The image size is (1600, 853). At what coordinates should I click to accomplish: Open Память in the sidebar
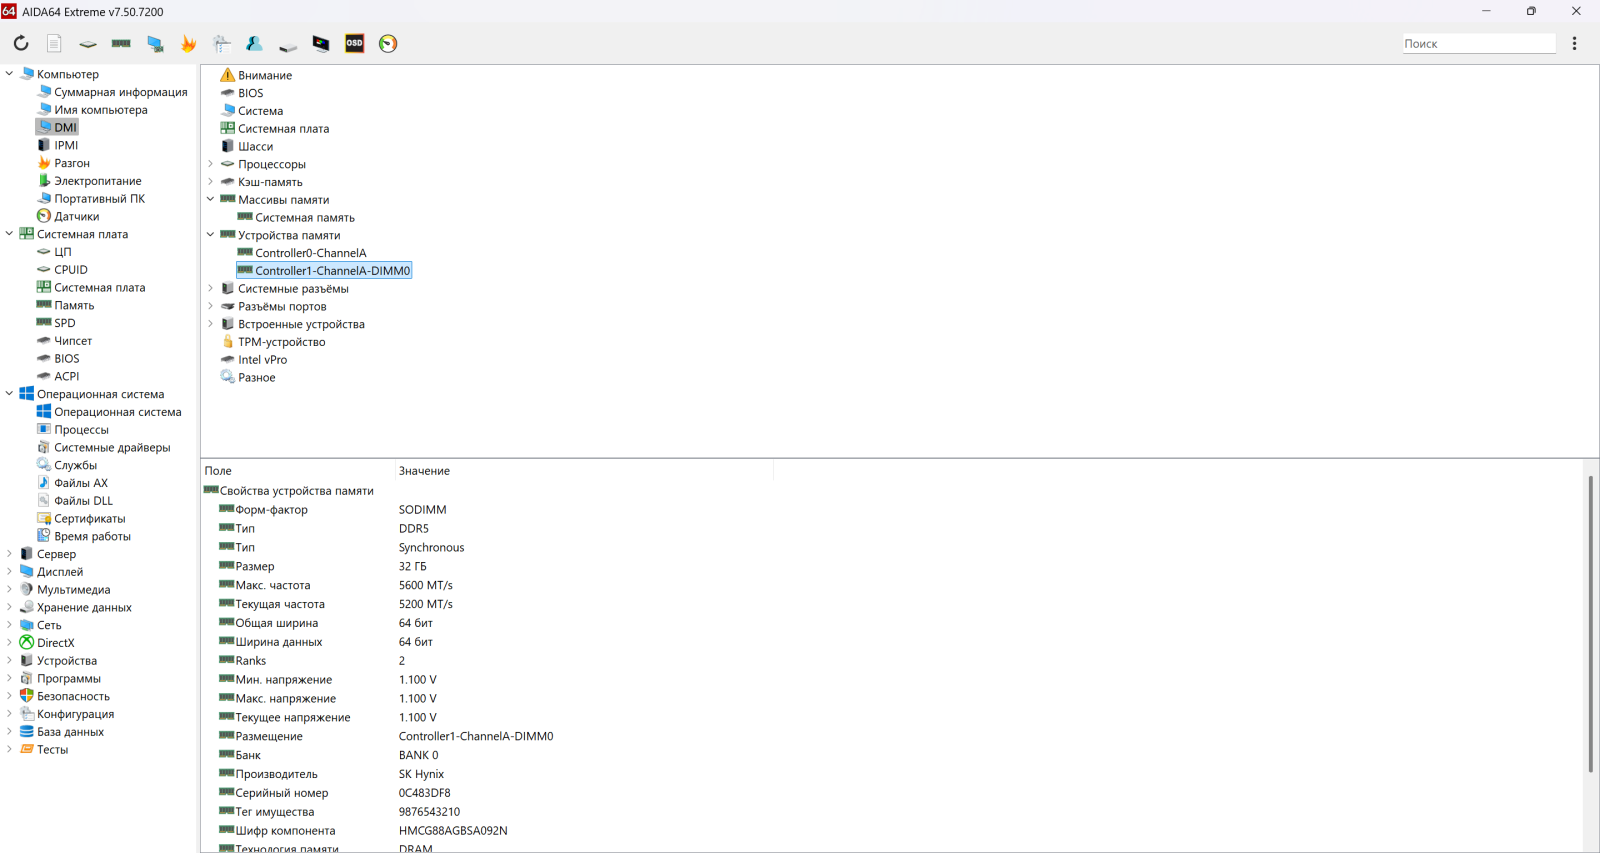coord(74,305)
